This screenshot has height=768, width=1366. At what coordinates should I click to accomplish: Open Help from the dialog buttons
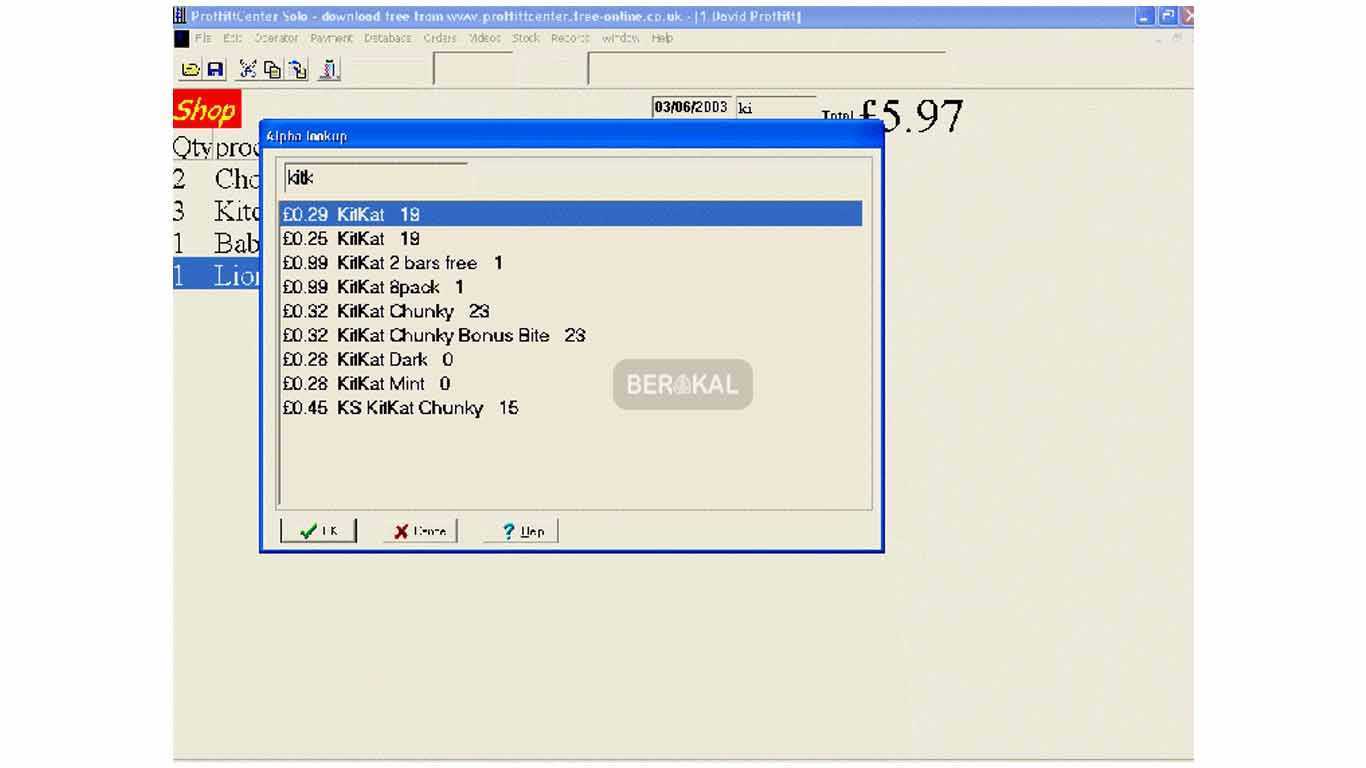(x=520, y=531)
